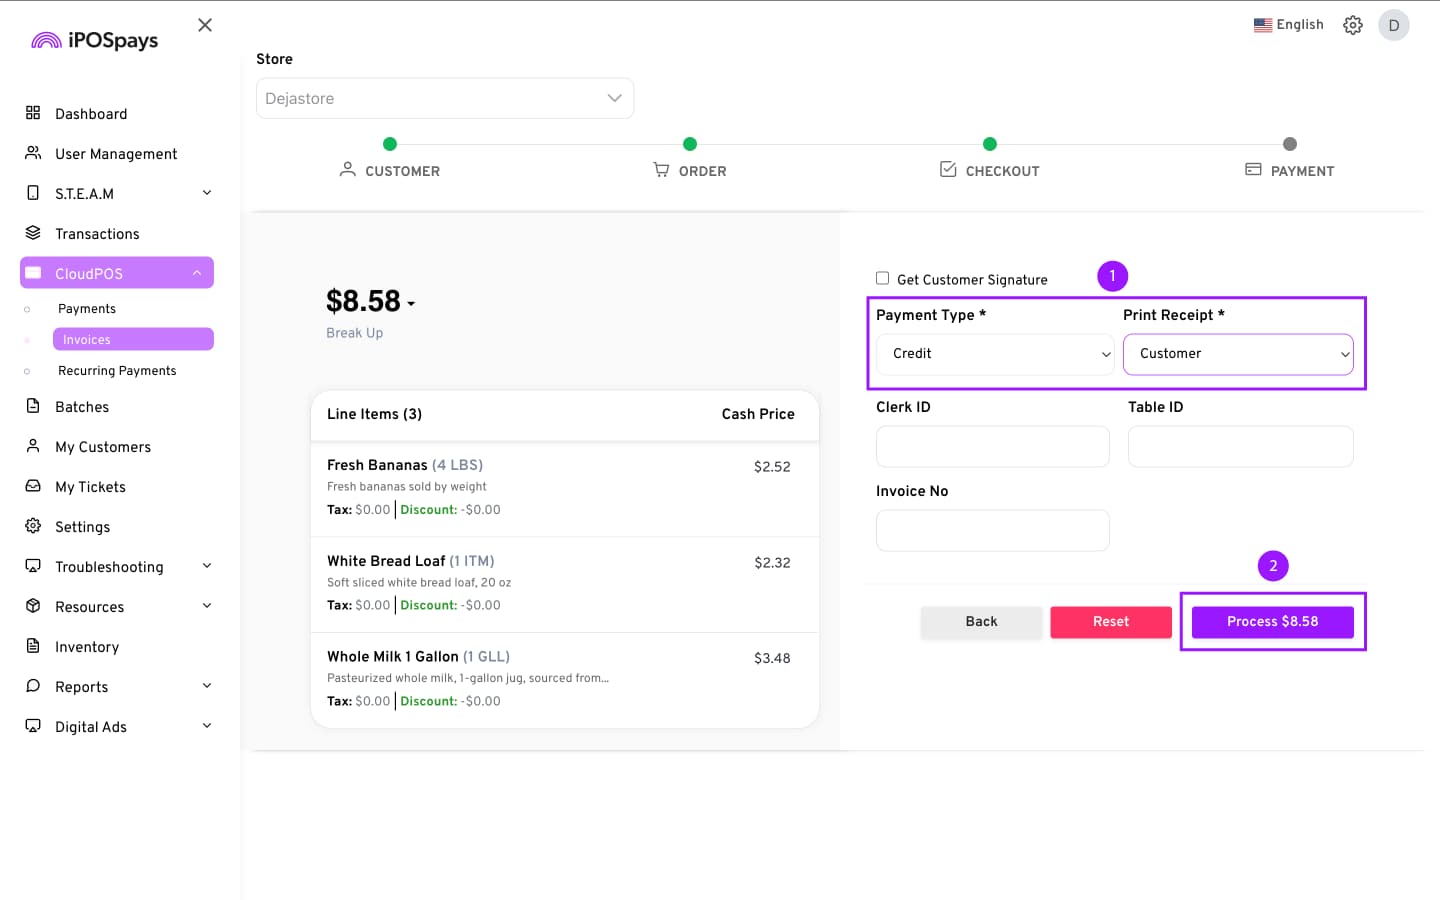Open the Print Receipt dropdown
This screenshot has width=1440, height=900.
pos(1238,354)
